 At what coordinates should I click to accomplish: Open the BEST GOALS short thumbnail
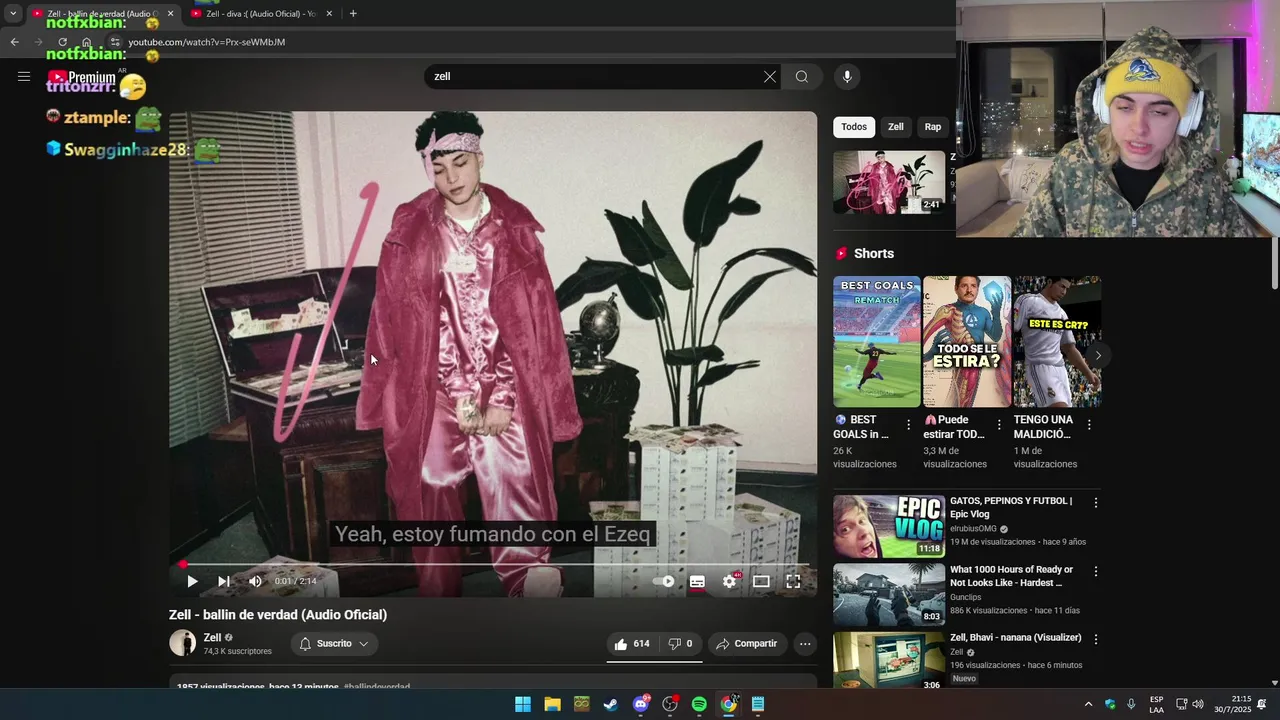click(877, 341)
